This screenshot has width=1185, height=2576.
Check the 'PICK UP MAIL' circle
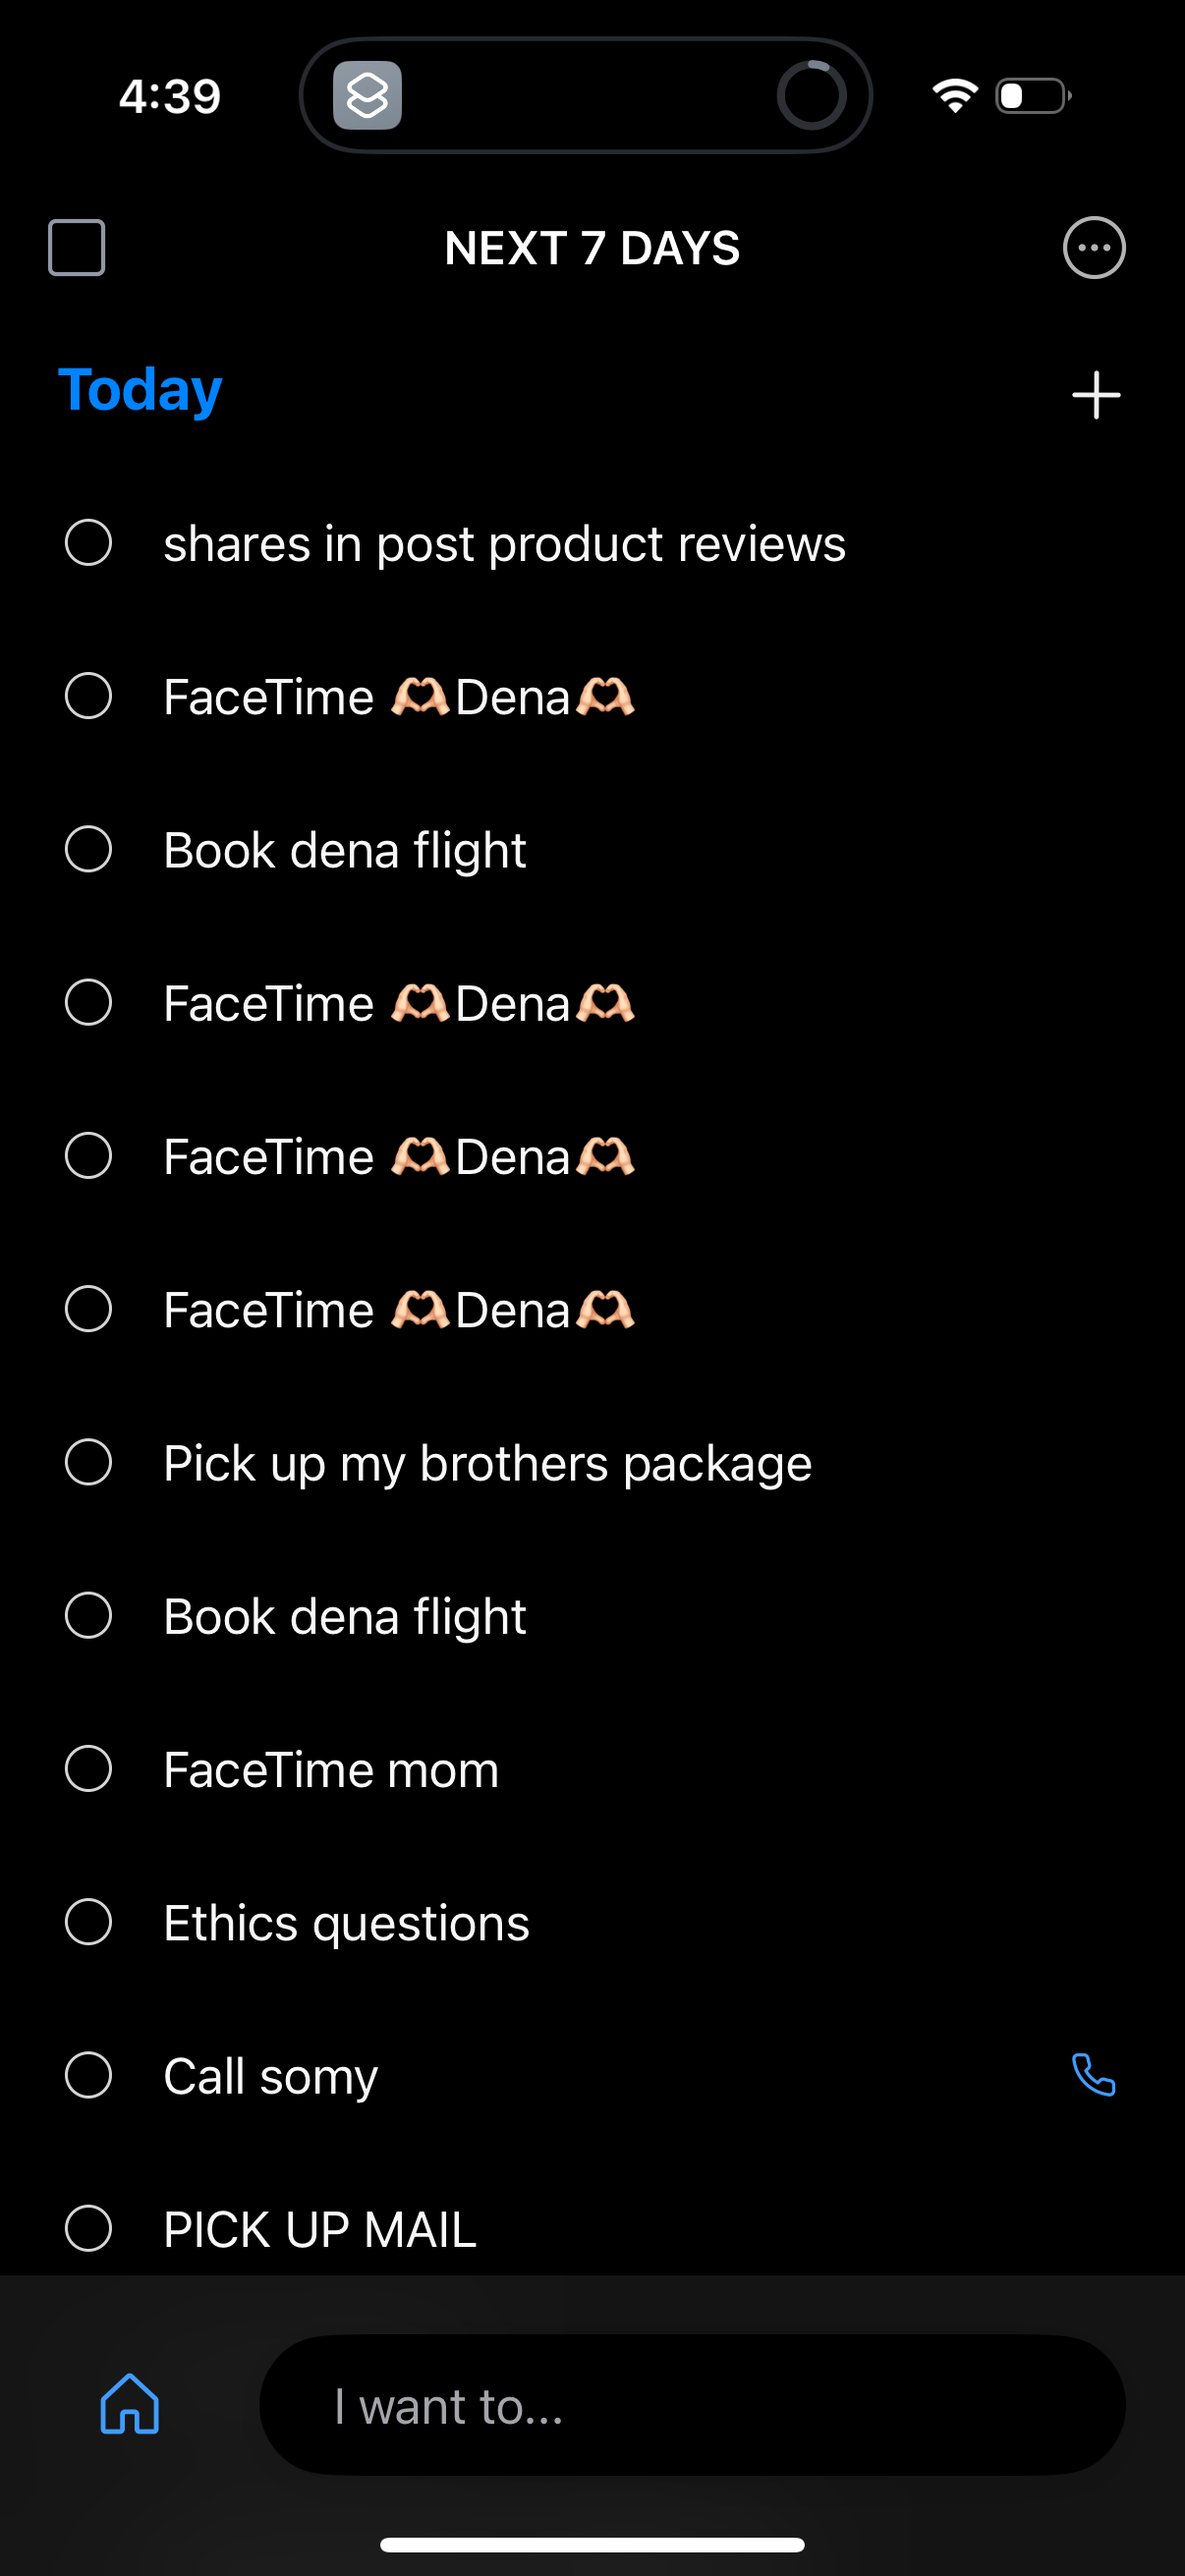(88, 2229)
